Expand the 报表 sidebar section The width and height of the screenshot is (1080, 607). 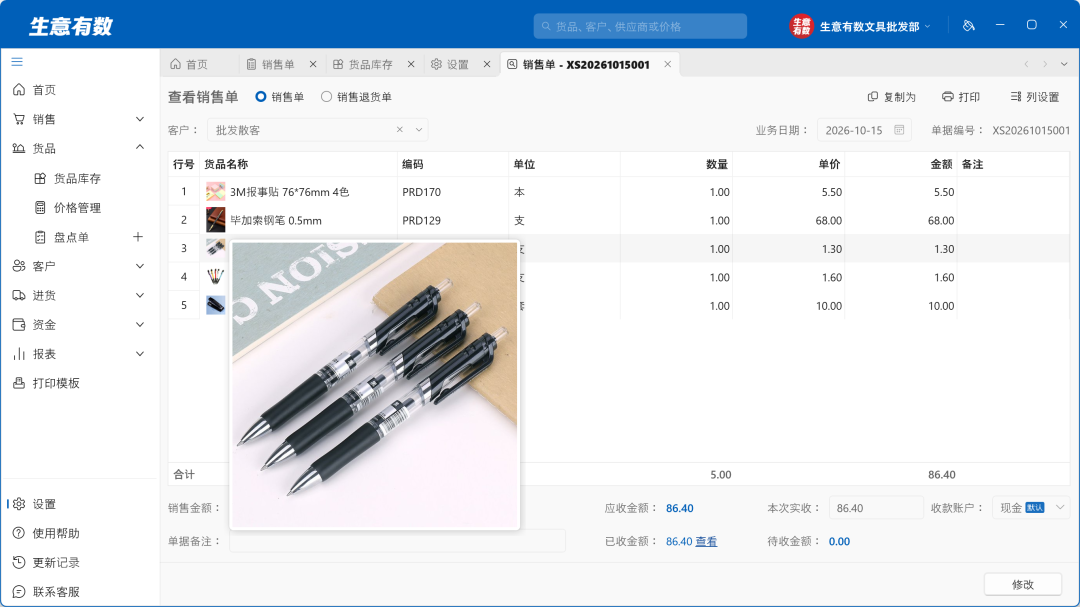[140, 354]
